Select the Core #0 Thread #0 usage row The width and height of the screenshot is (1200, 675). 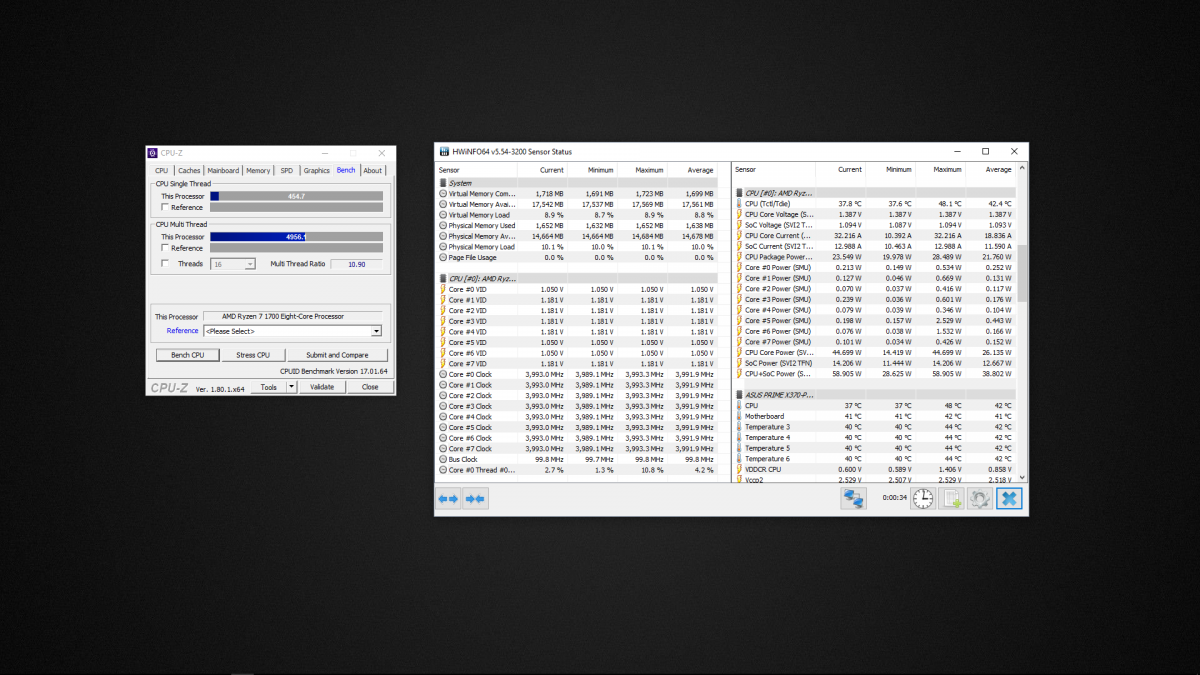coord(577,469)
